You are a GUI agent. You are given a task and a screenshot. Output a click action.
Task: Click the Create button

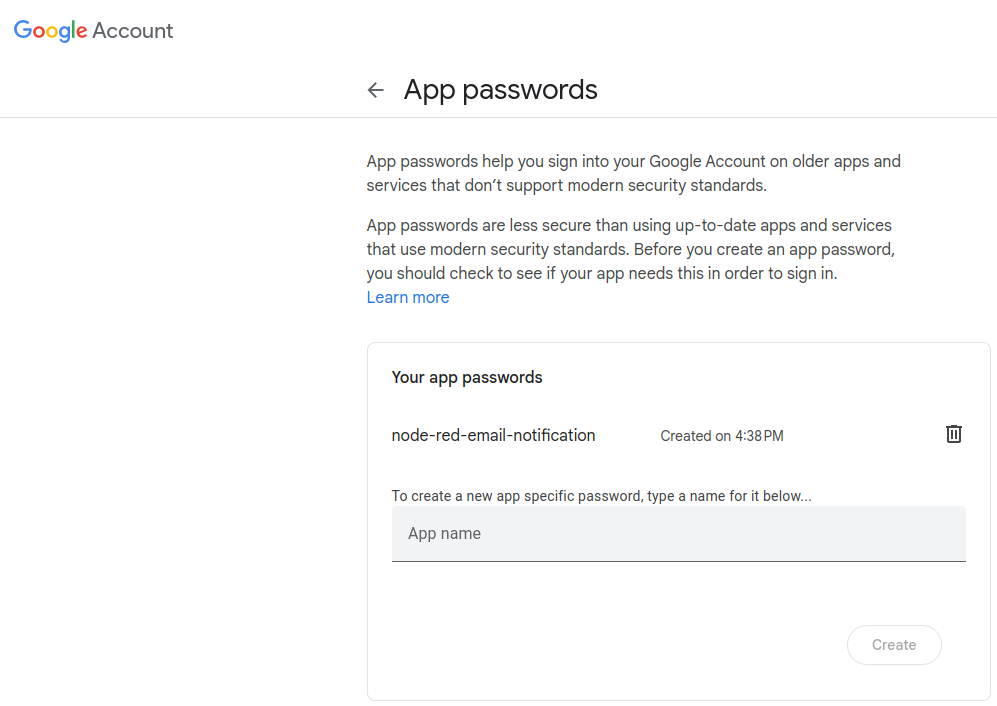click(893, 645)
